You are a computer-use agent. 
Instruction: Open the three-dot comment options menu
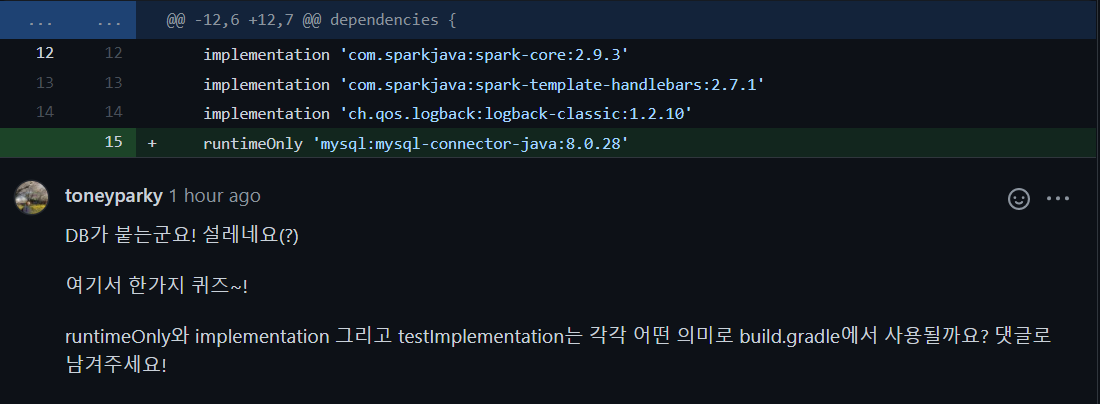[x=1058, y=199]
